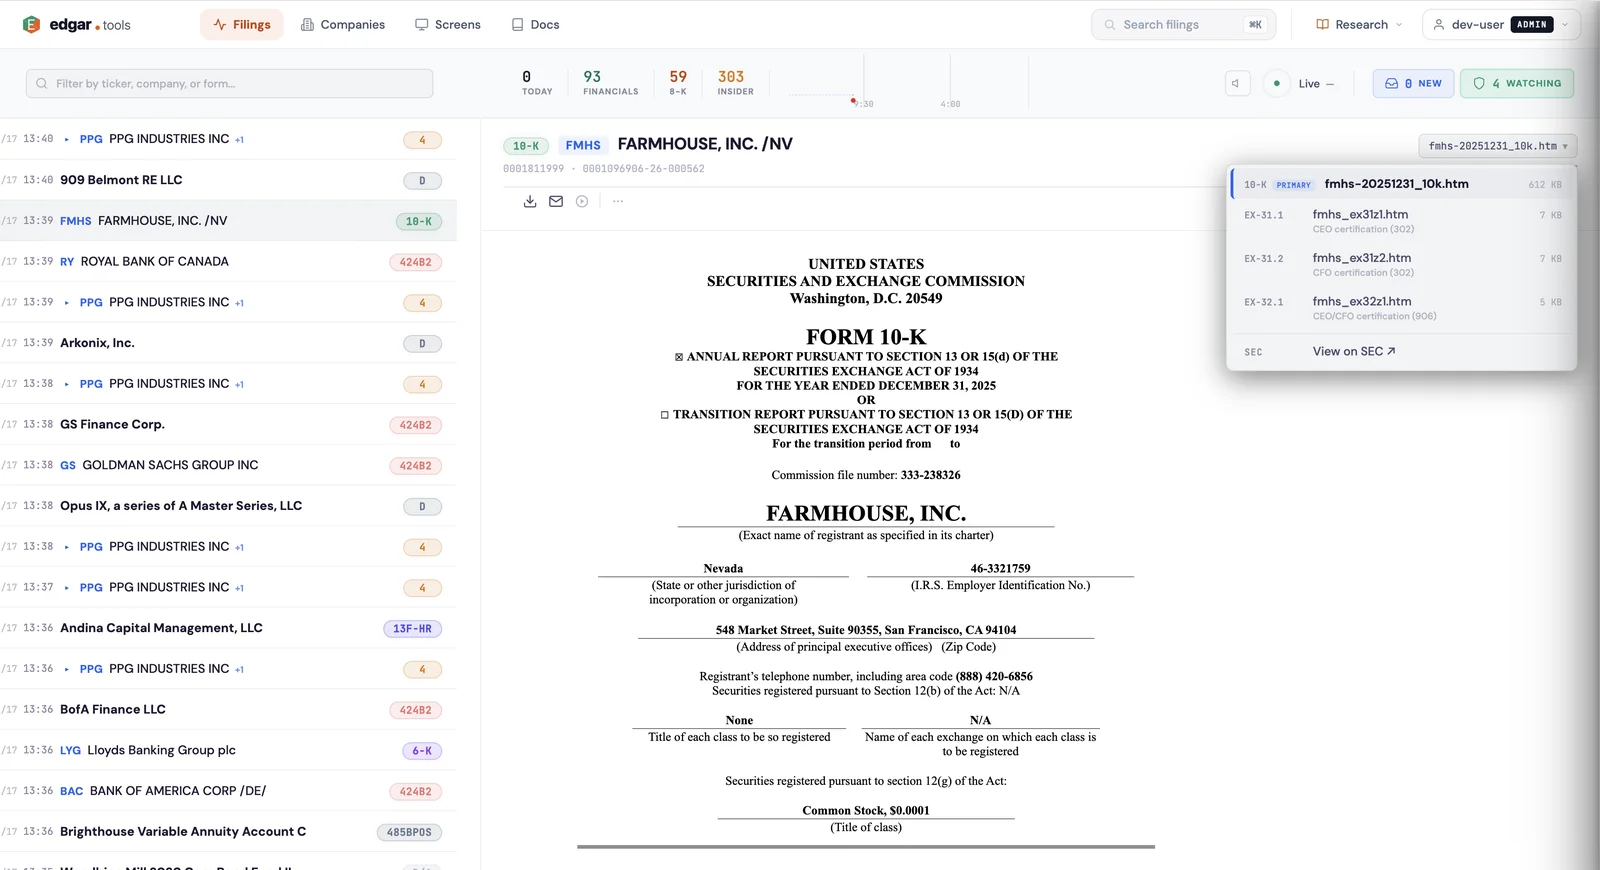Select exhibit fmhs_ex31z1.htm
1600x870 pixels.
1402,221
